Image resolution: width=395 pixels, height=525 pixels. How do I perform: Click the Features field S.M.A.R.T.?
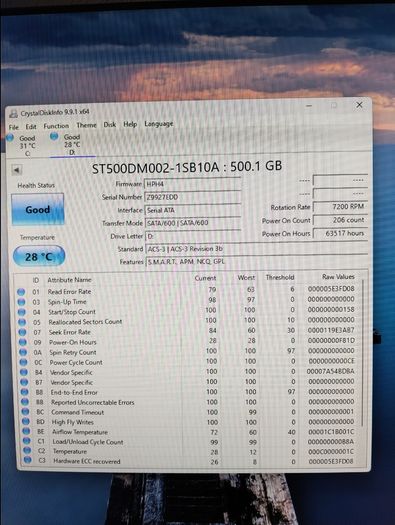(x=257, y=261)
